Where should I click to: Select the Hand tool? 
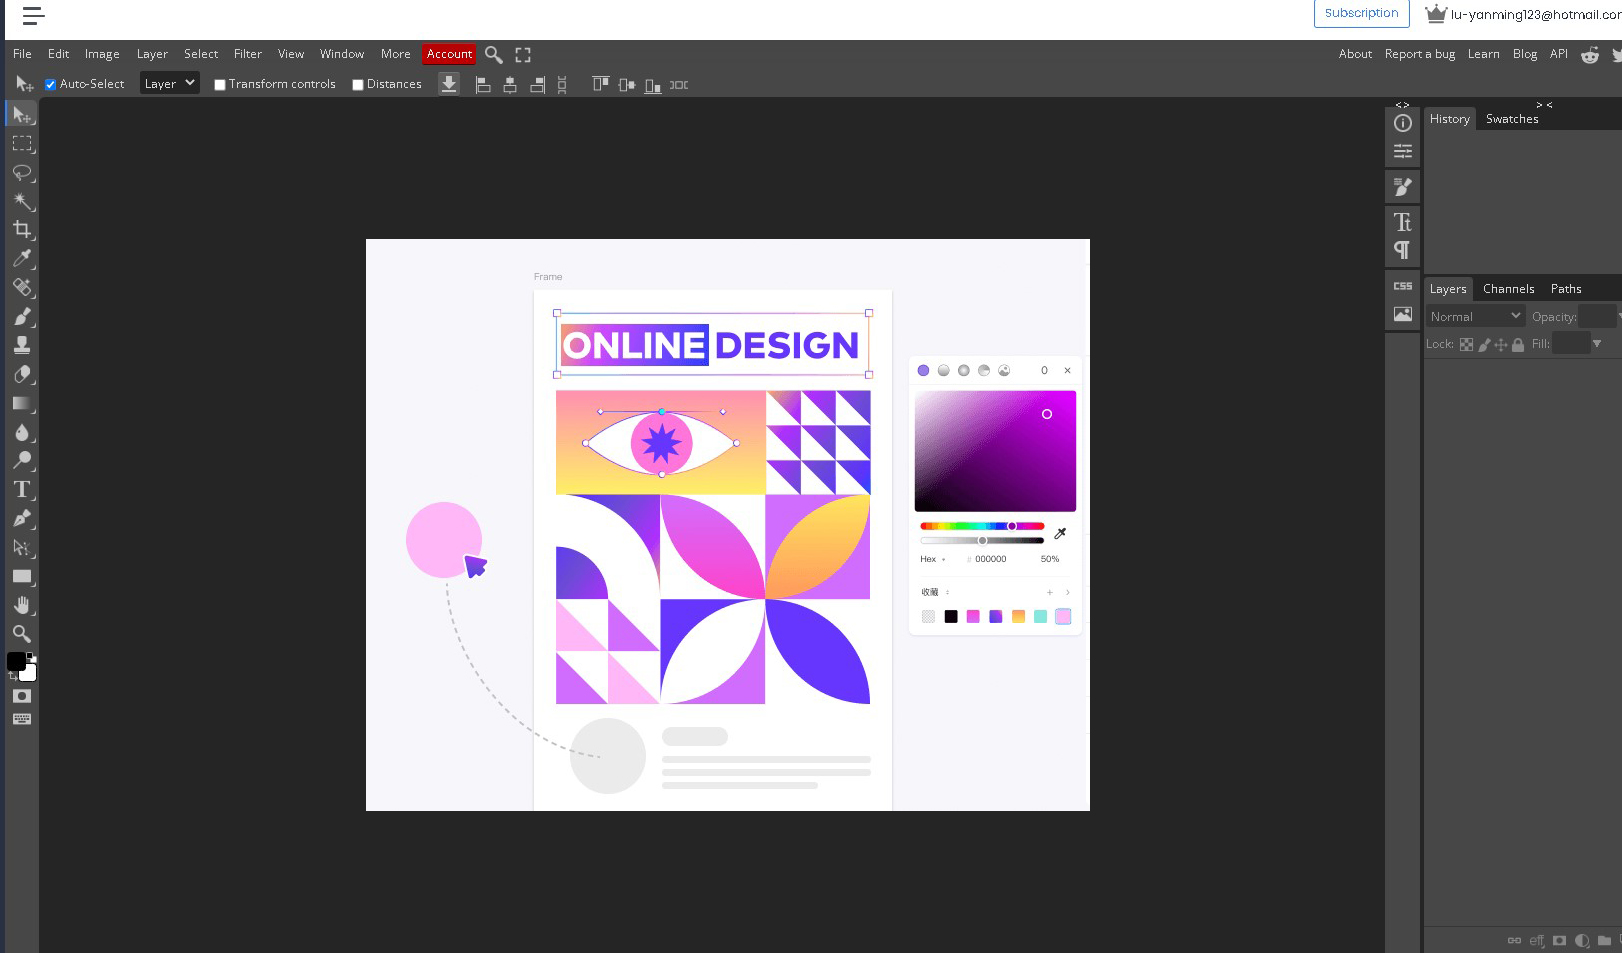tap(22, 605)
